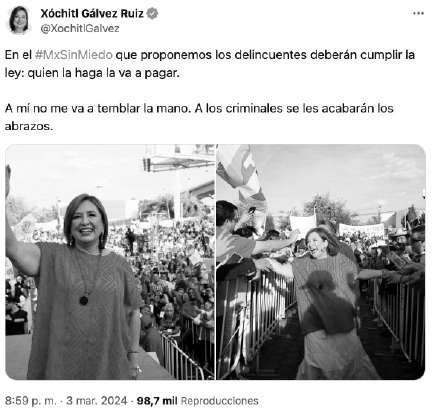432x416 pixels.
Task: Open left photo of woman waving
Action: [110, 262]
